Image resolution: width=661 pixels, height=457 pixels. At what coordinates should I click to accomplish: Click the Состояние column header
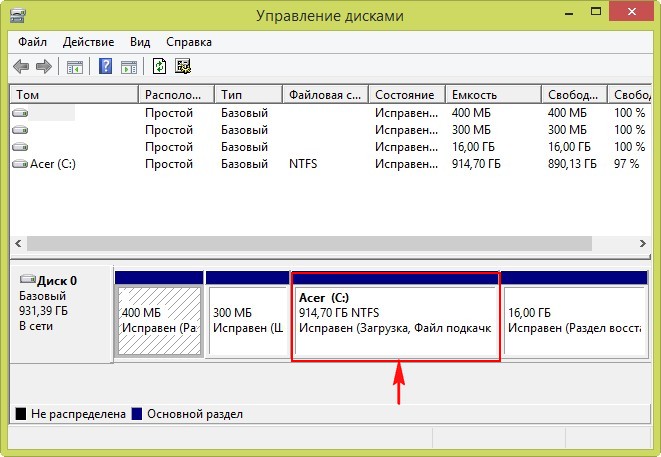406,95
